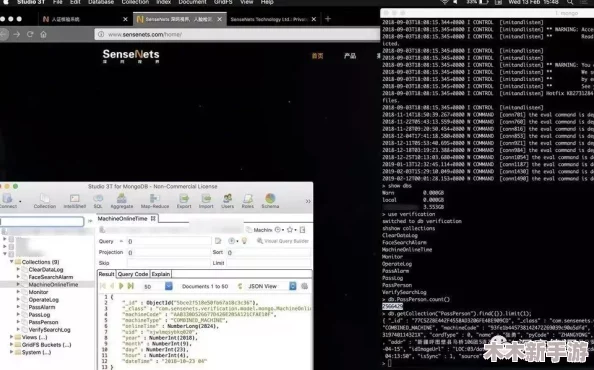Collapse the Collections (9) folder
Screen dimensions: 594x370
pyautogui.click(x=12, y=262)
